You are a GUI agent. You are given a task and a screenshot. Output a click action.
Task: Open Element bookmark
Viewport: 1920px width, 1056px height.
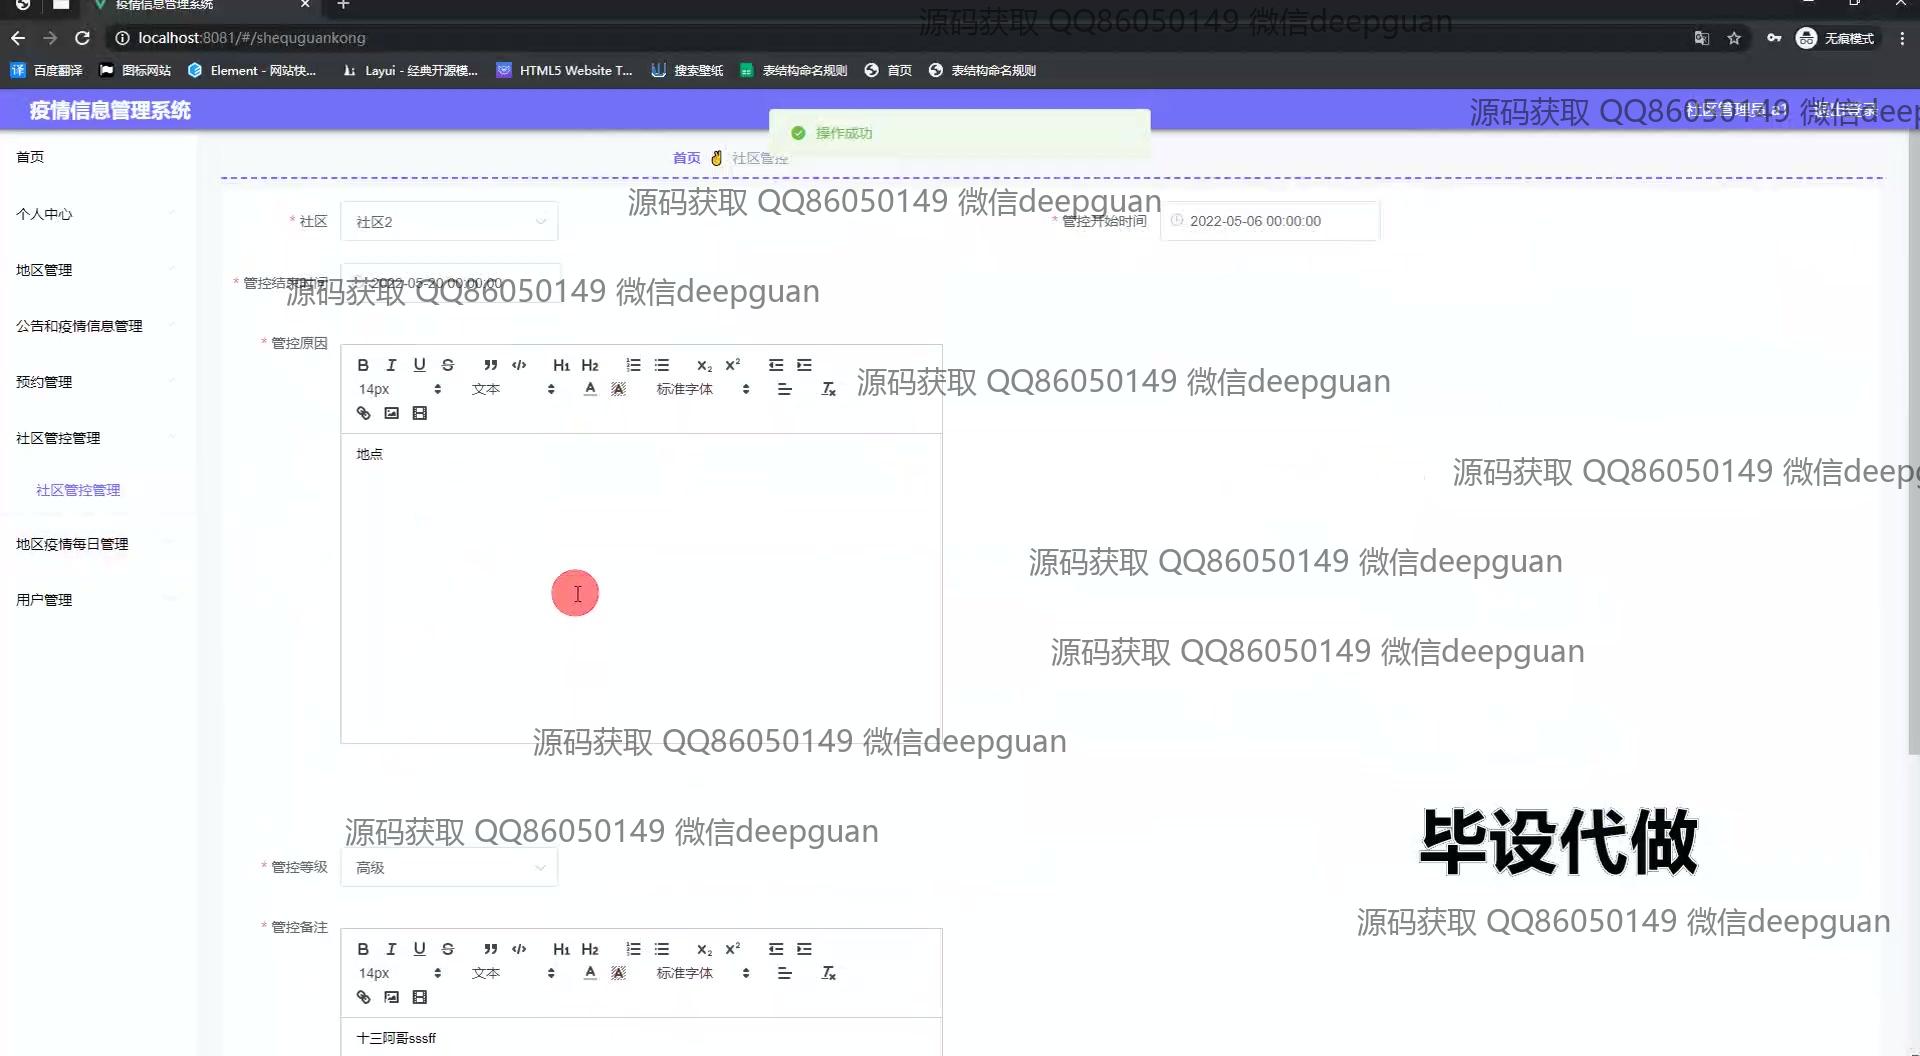tap(252, 70)
